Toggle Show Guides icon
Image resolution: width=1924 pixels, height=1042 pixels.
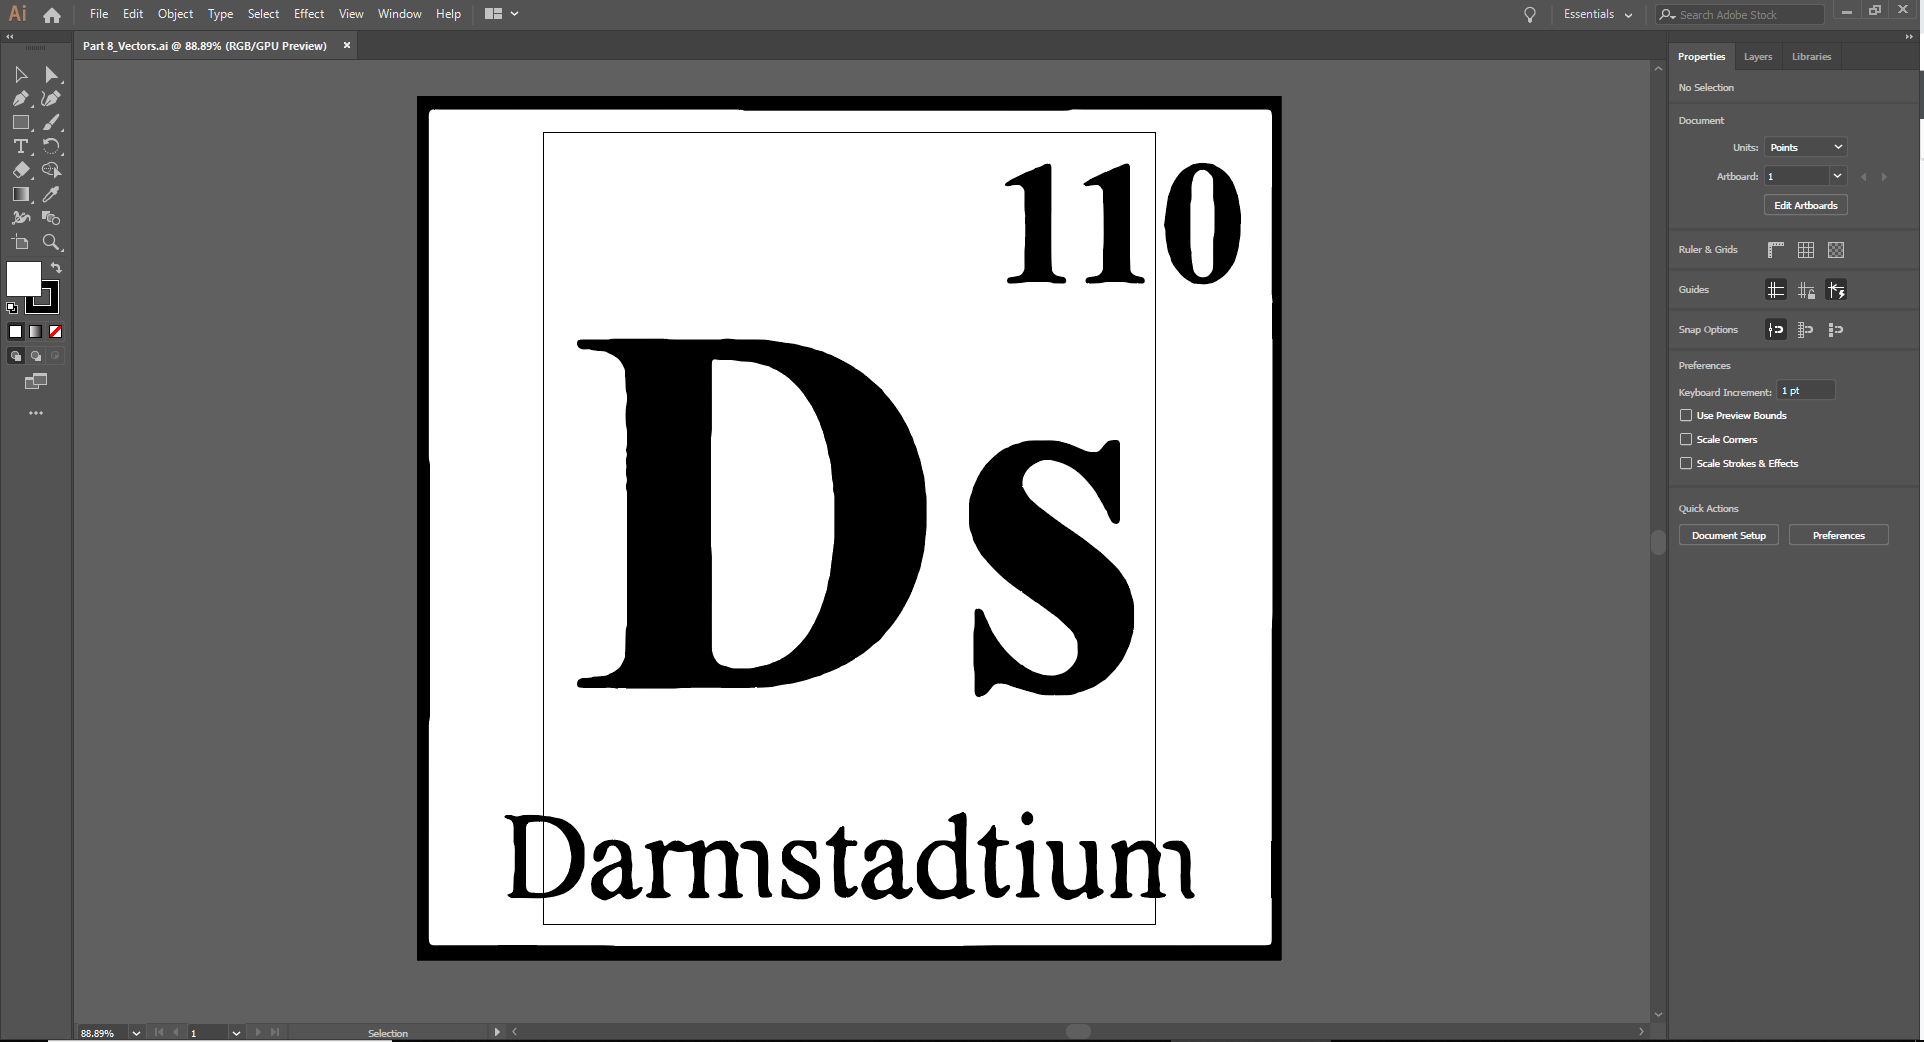[1776, 291]
